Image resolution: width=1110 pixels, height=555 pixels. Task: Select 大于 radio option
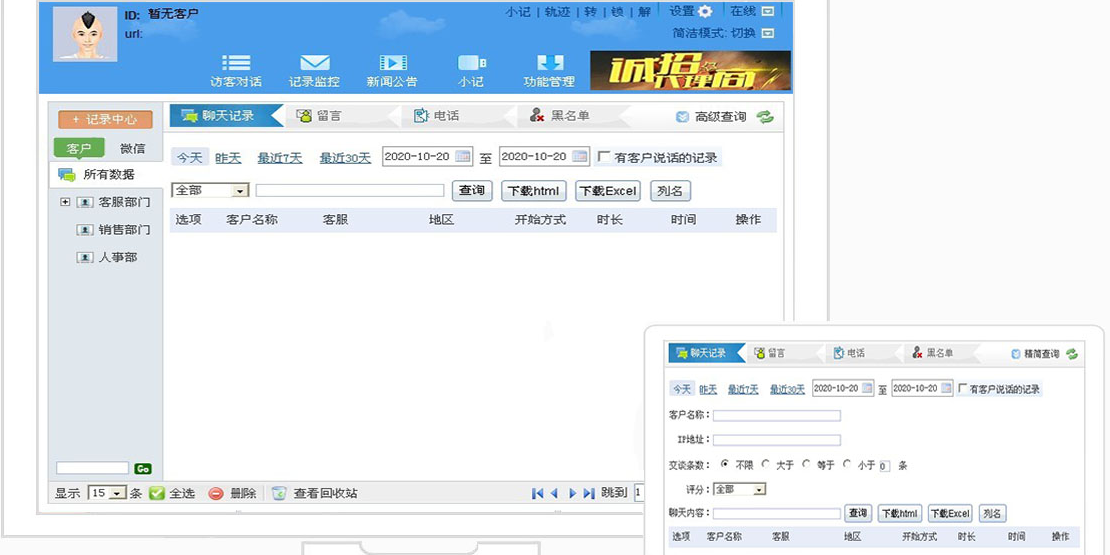coord(765,464)
